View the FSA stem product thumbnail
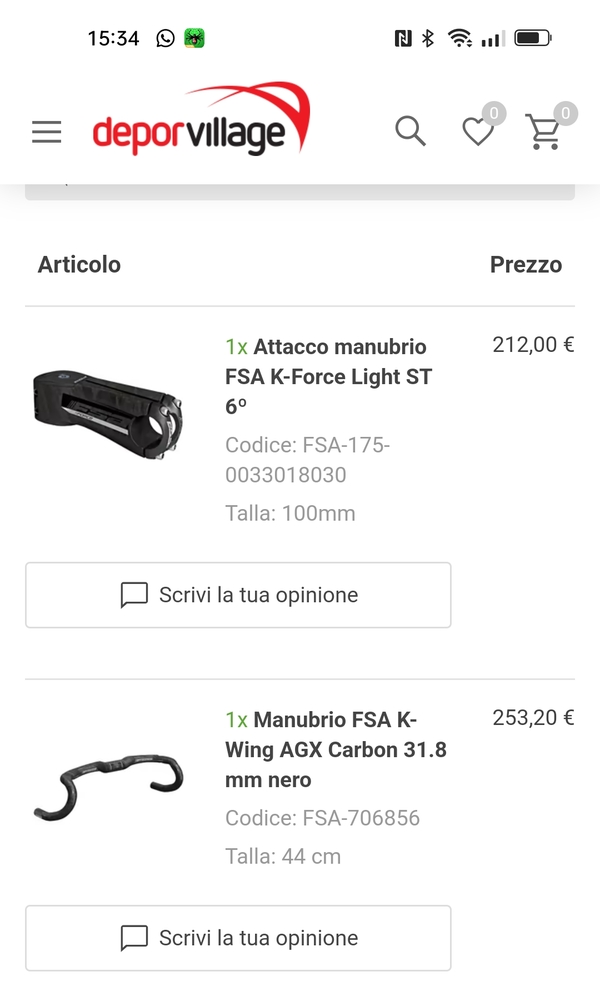Image resolution: width=600 pixels, height=987 pixels. (108, 414)
